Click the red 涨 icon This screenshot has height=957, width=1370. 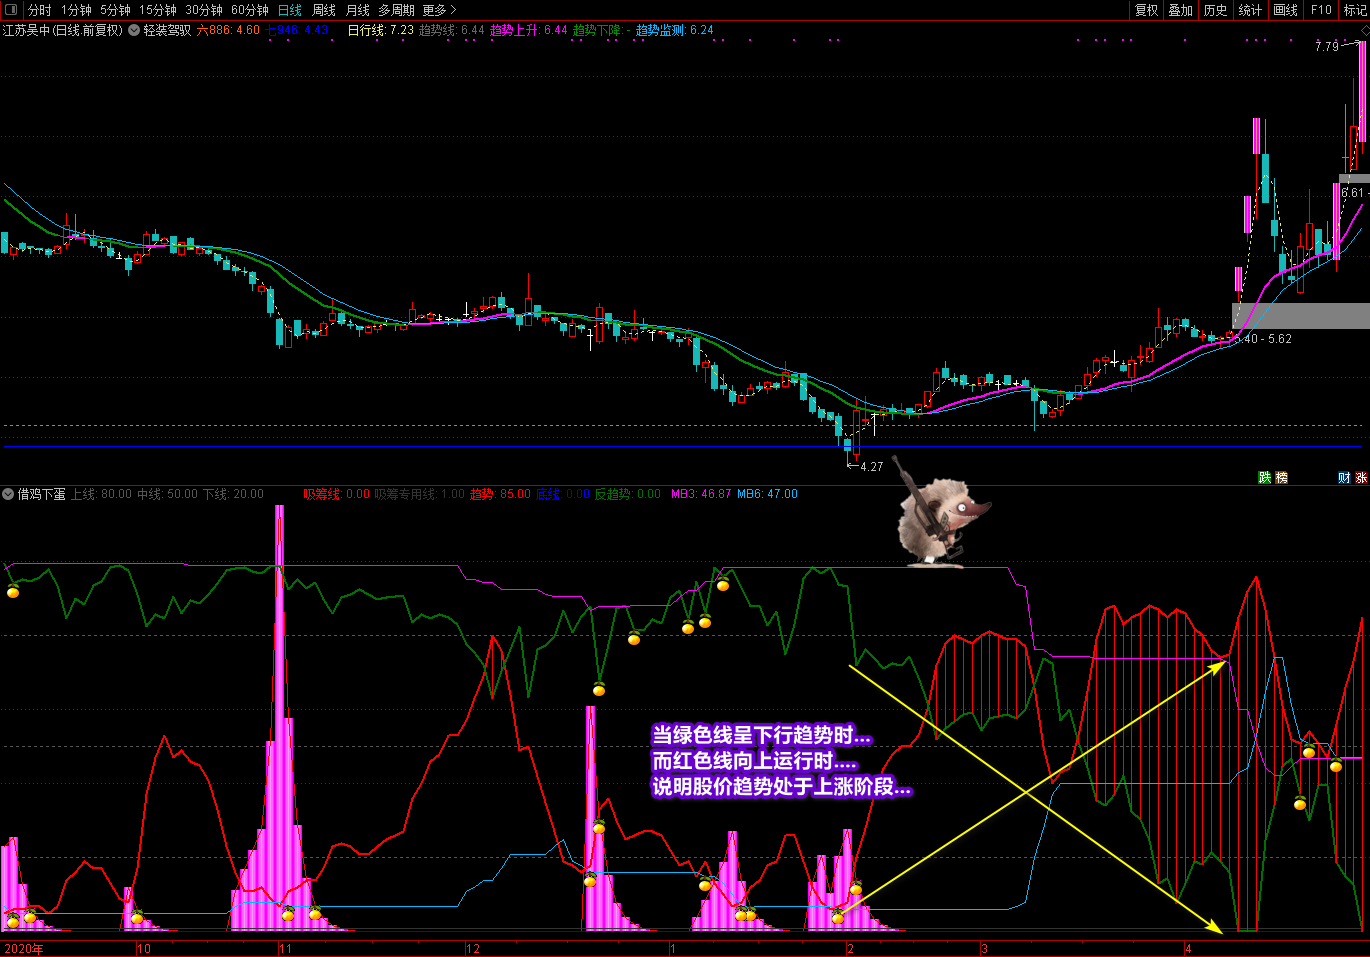1361,478
